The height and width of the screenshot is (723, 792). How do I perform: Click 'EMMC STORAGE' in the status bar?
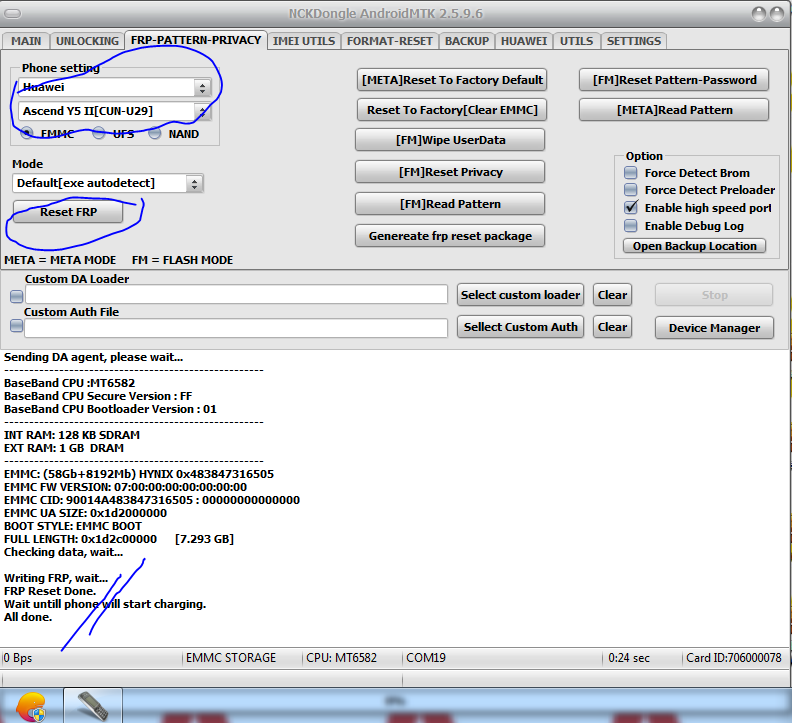pos(231,658)
